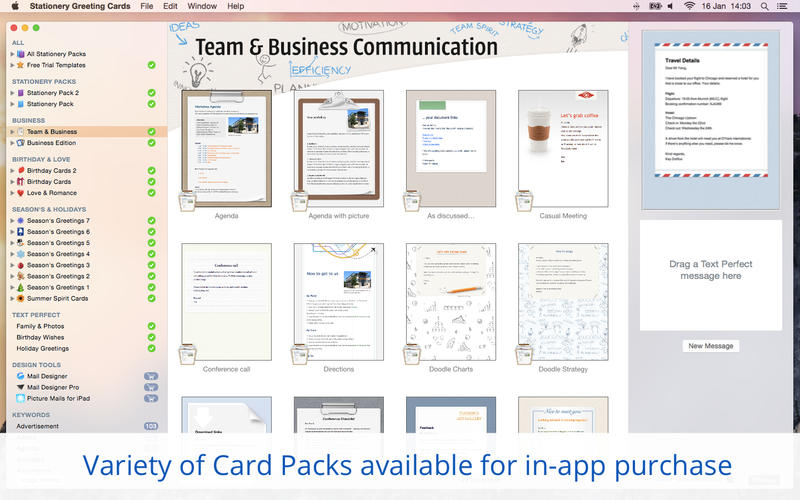Select the Doodle Charts template thumbnail
800x500 pixels.
coord(451,302)
